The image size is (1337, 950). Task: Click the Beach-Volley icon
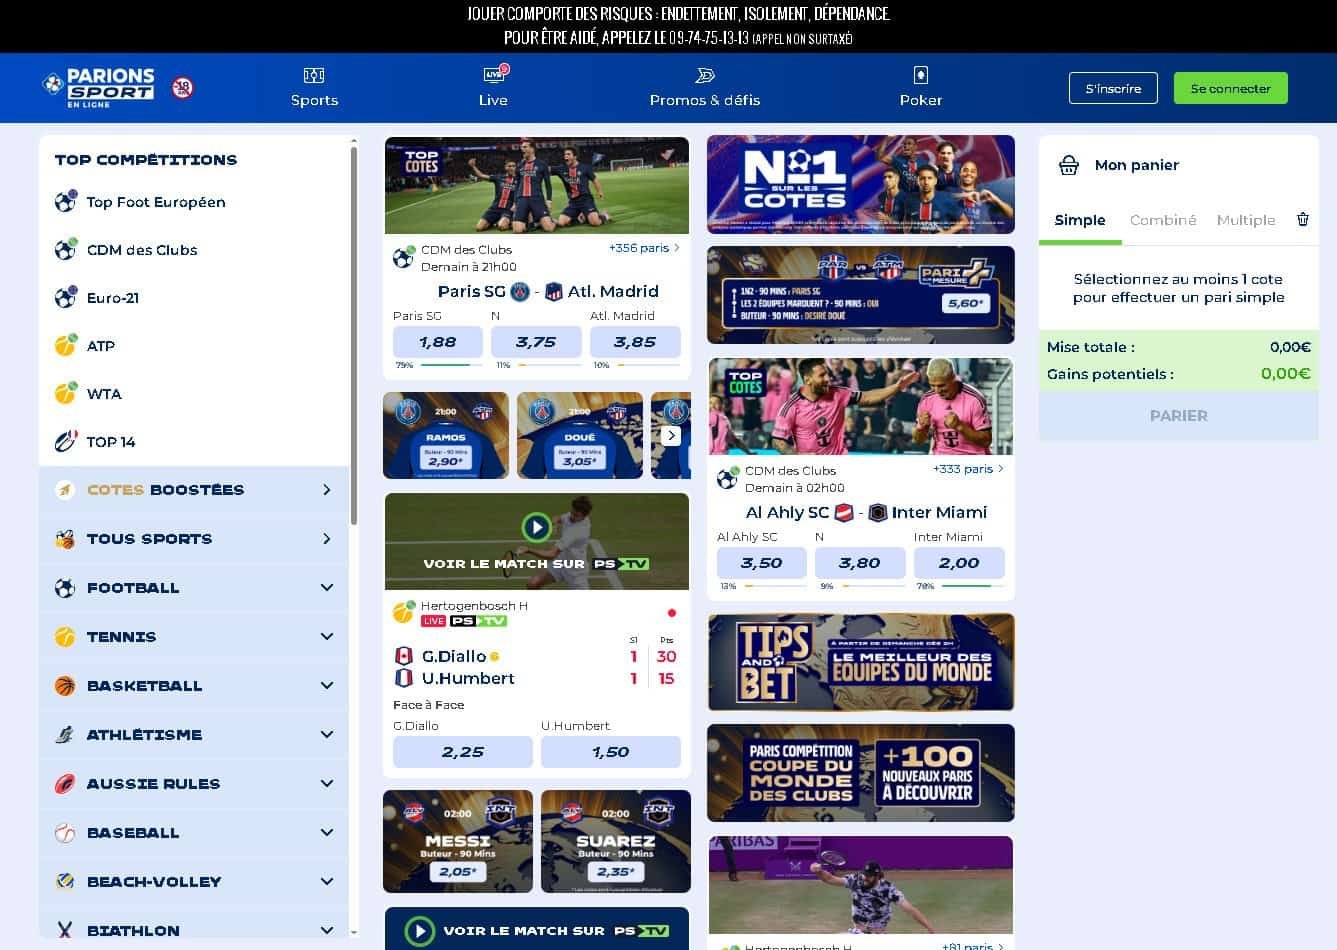tap(65, 882)
